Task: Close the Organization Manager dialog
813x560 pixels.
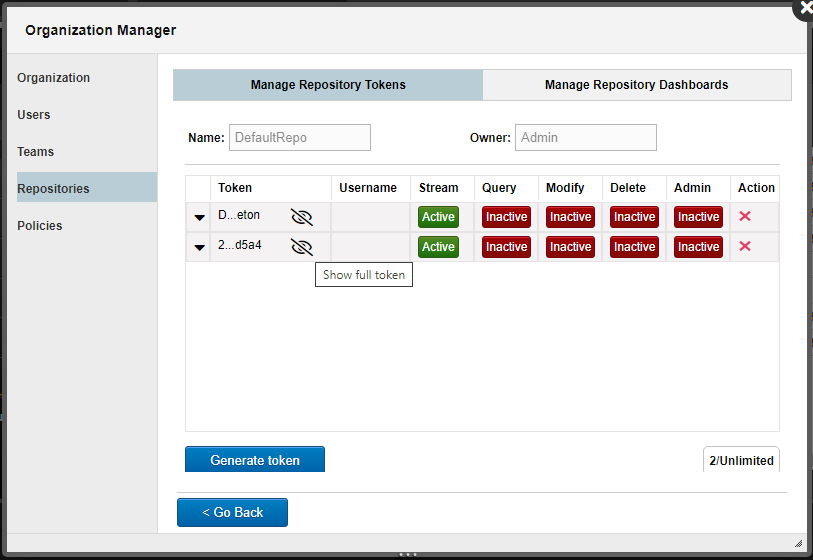Action: coord(805,8)
